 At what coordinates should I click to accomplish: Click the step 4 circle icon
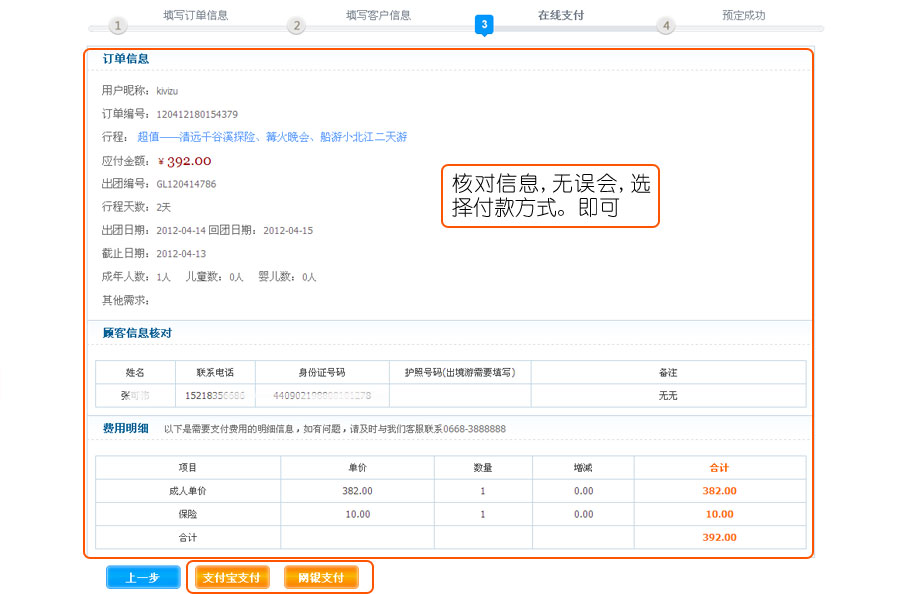pos(666,26)
